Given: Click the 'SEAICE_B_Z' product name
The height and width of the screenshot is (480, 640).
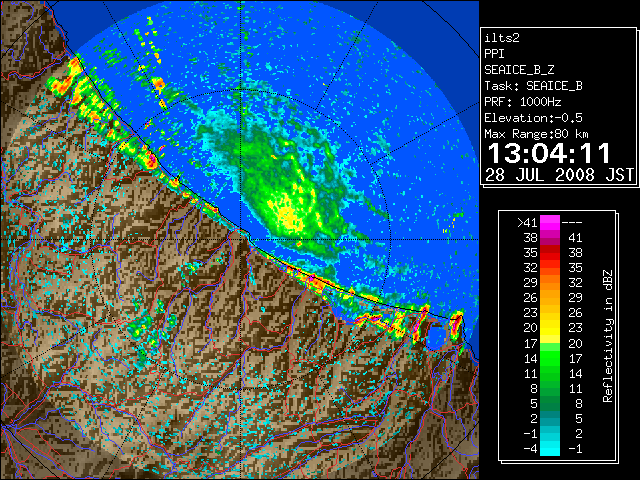Looking at the screenshot, I should tap(519, 70).
